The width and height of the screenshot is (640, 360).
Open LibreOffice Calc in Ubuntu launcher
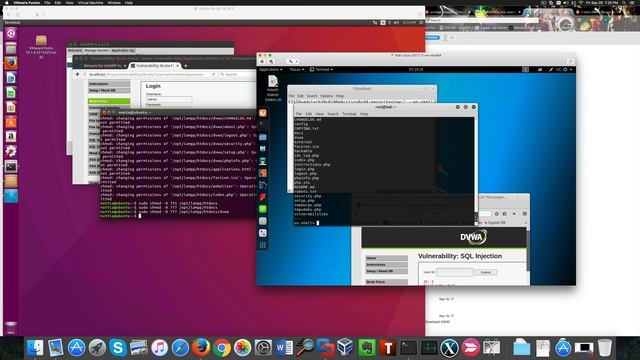click(x=11, y=92)
